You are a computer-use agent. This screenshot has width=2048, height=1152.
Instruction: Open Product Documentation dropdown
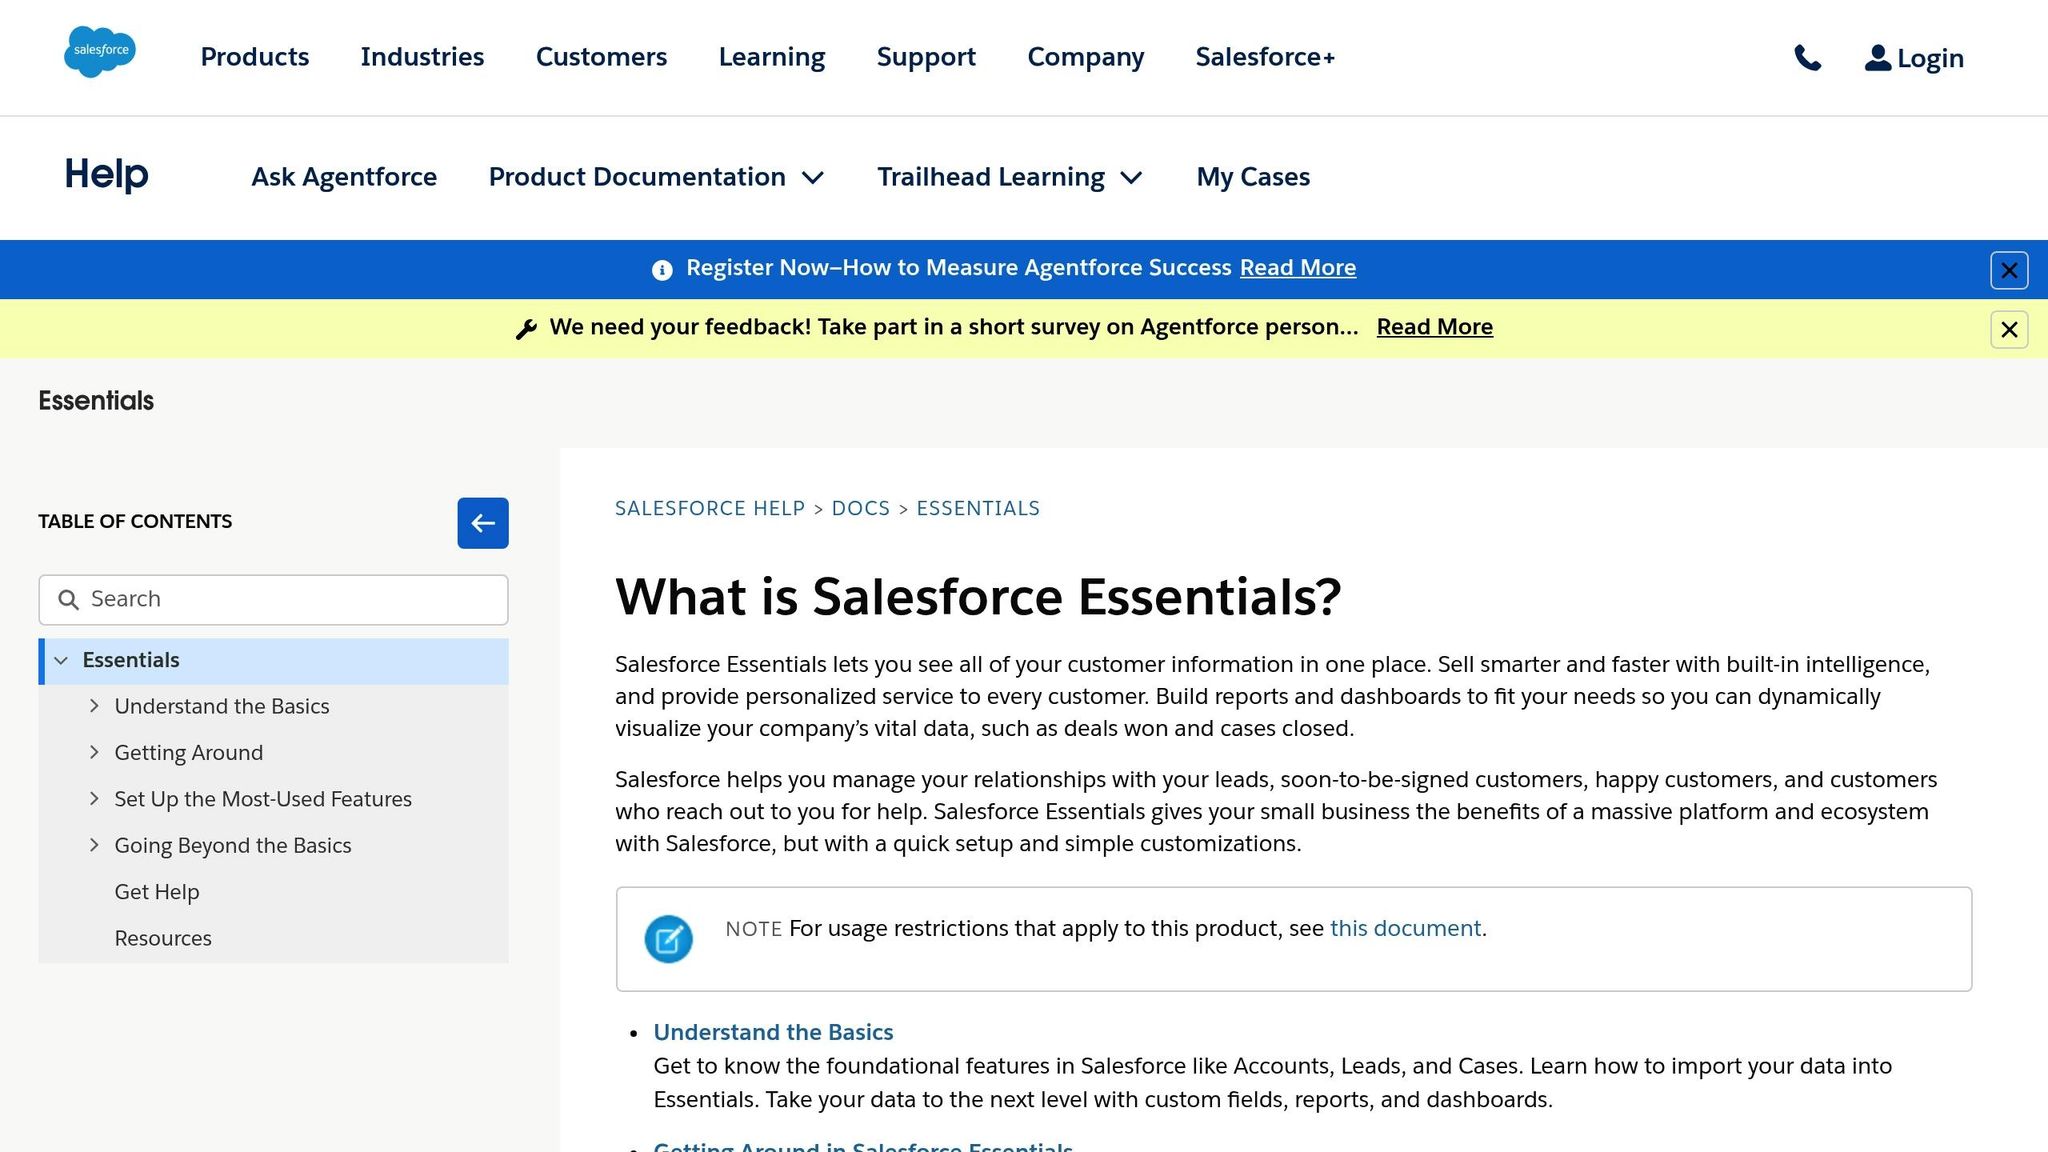tap(656, 177)
